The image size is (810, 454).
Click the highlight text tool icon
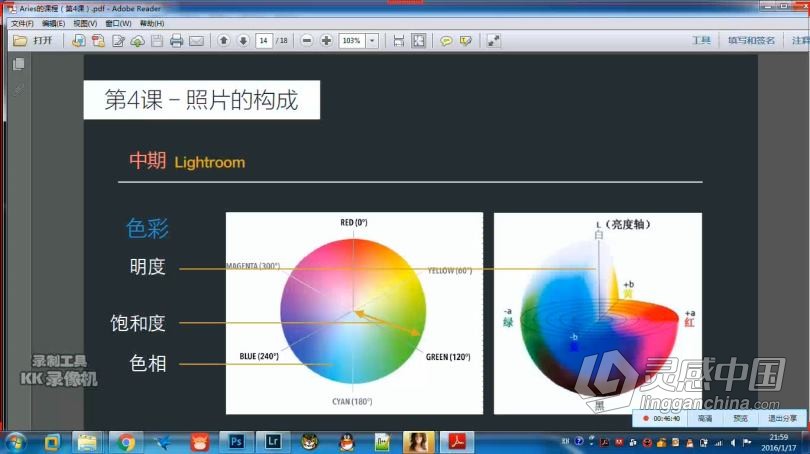coord(465,41)
